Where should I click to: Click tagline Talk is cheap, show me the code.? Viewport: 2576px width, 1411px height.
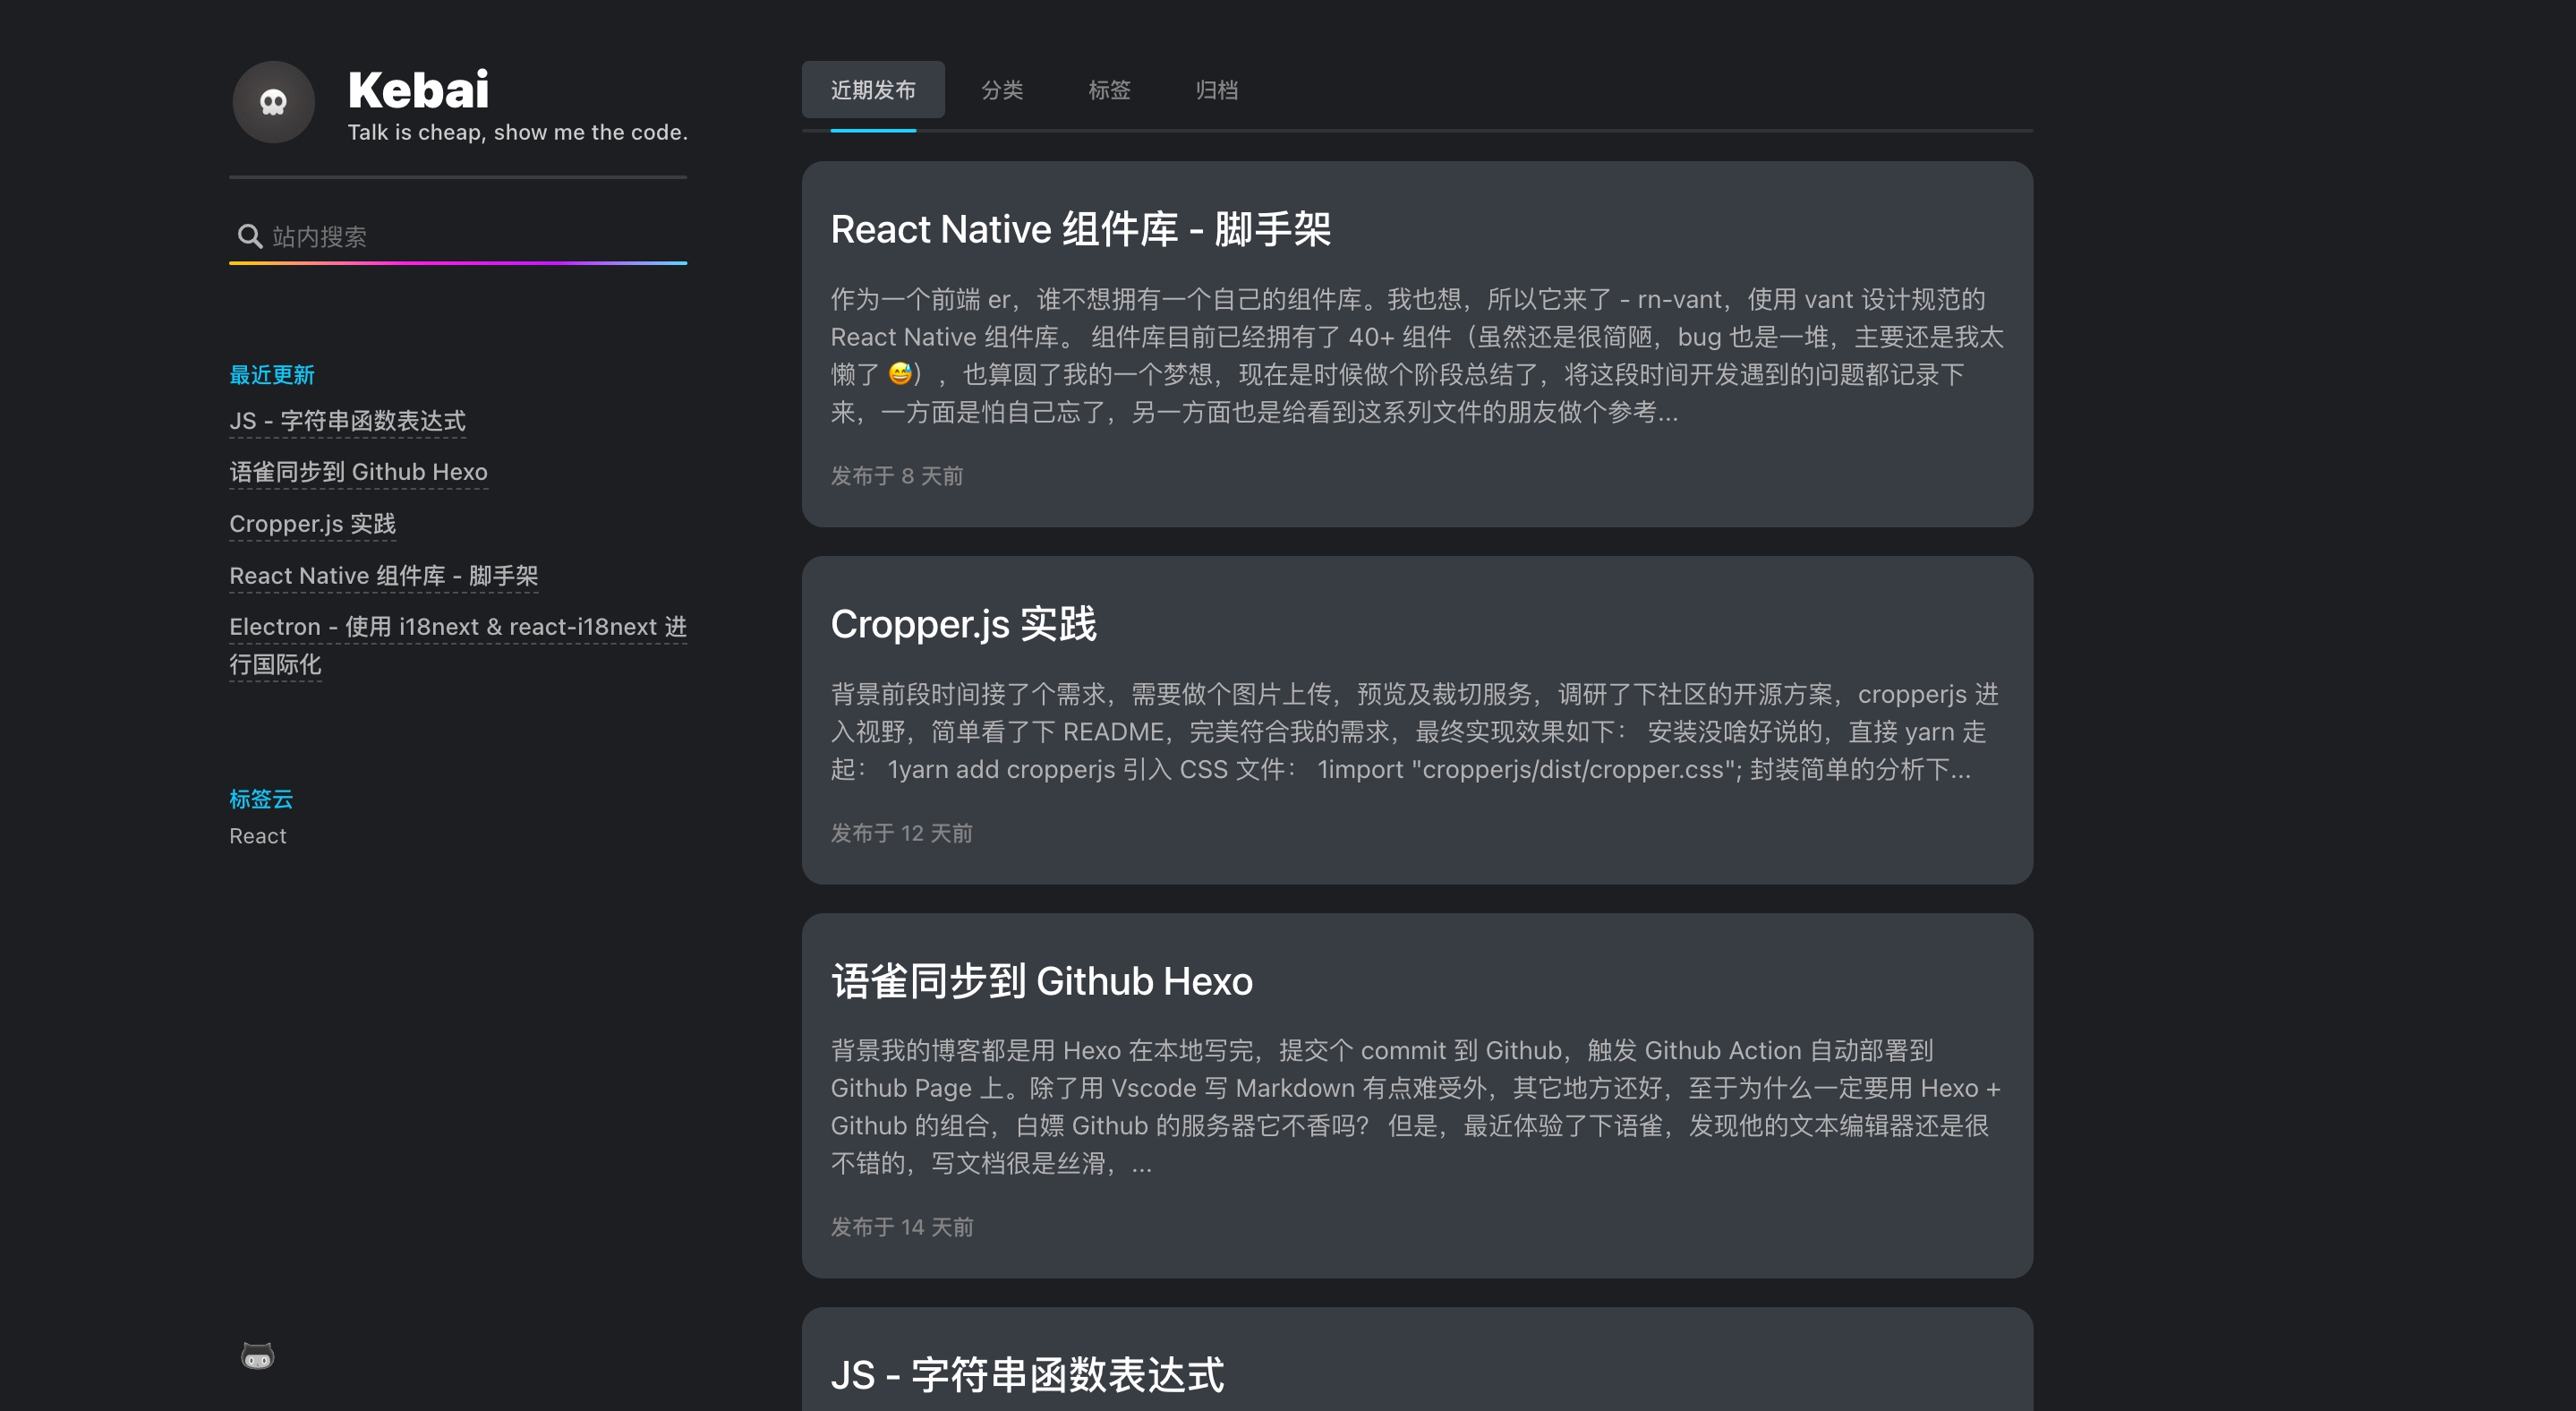pos(517,132)
